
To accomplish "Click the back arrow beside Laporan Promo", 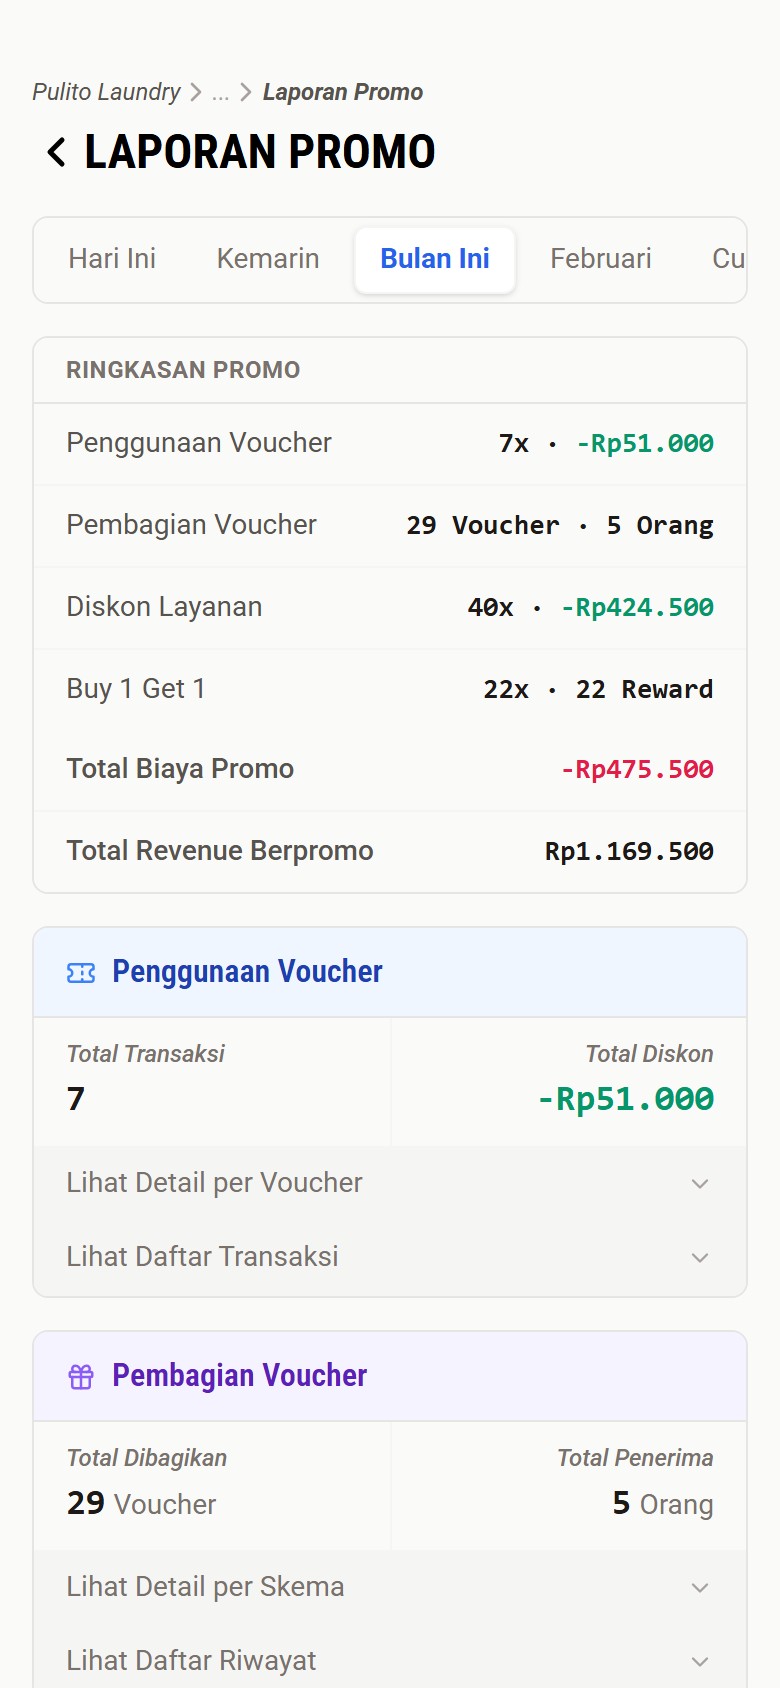I will (57, 152).
